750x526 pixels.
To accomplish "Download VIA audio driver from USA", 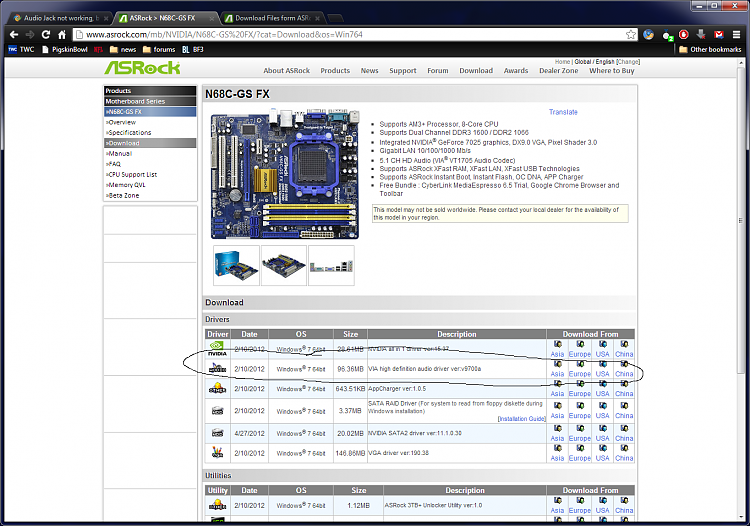I will 603,369.
